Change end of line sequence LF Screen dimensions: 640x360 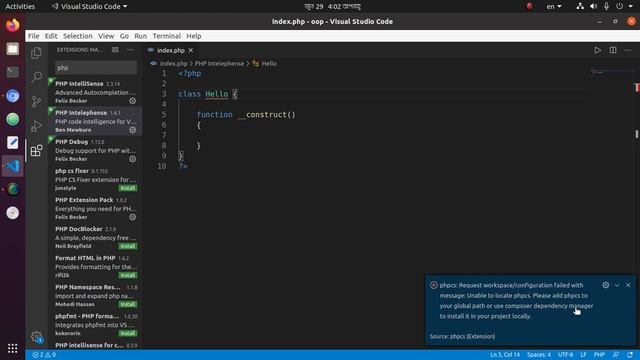pyautogui.click(x=583, y=355)
